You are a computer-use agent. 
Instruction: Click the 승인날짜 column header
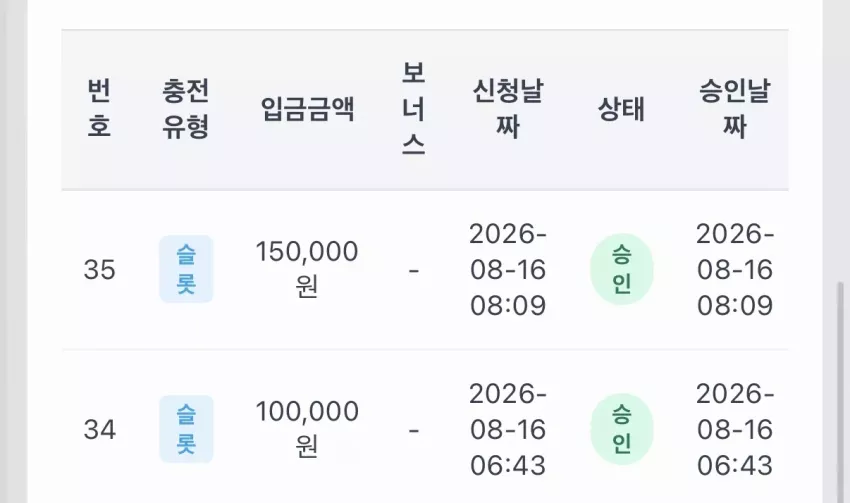[x=735, y=108]
